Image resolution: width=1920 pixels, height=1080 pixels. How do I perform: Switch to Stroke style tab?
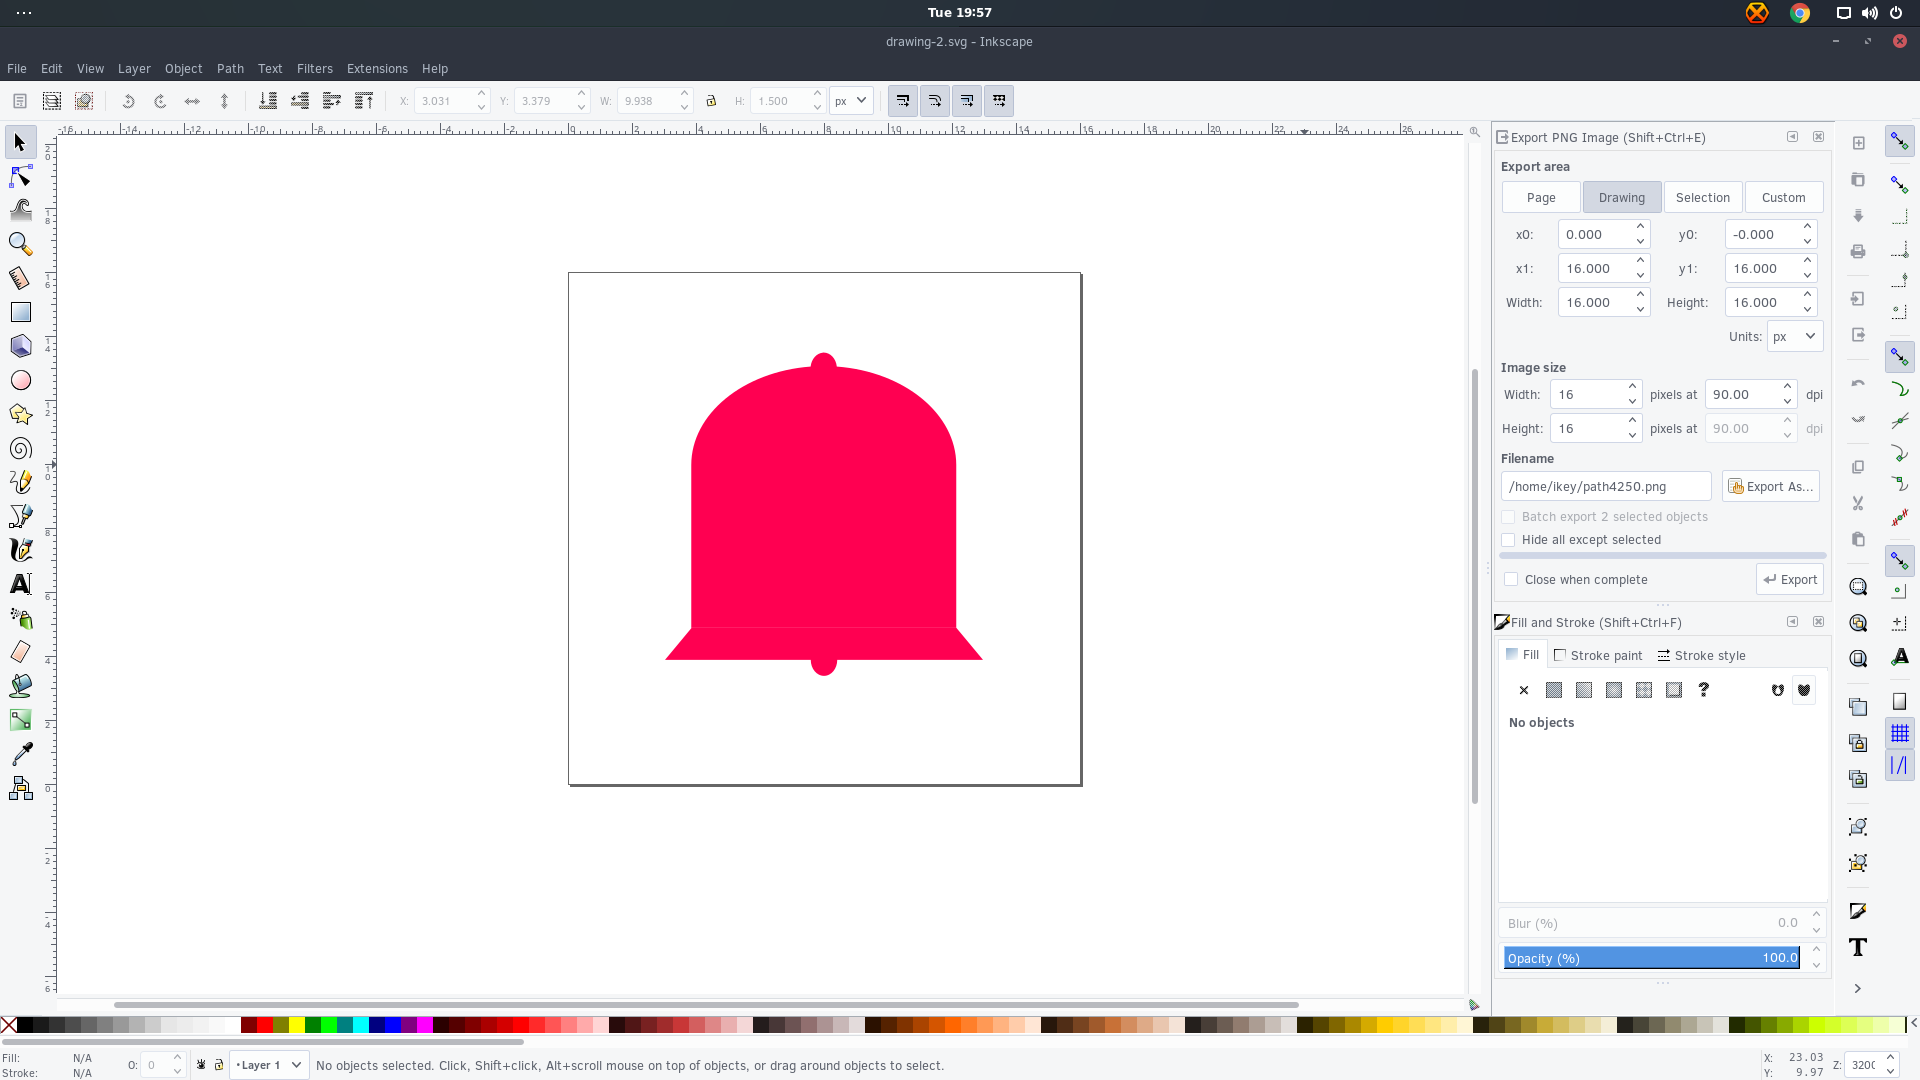(x=1701, y=656)
